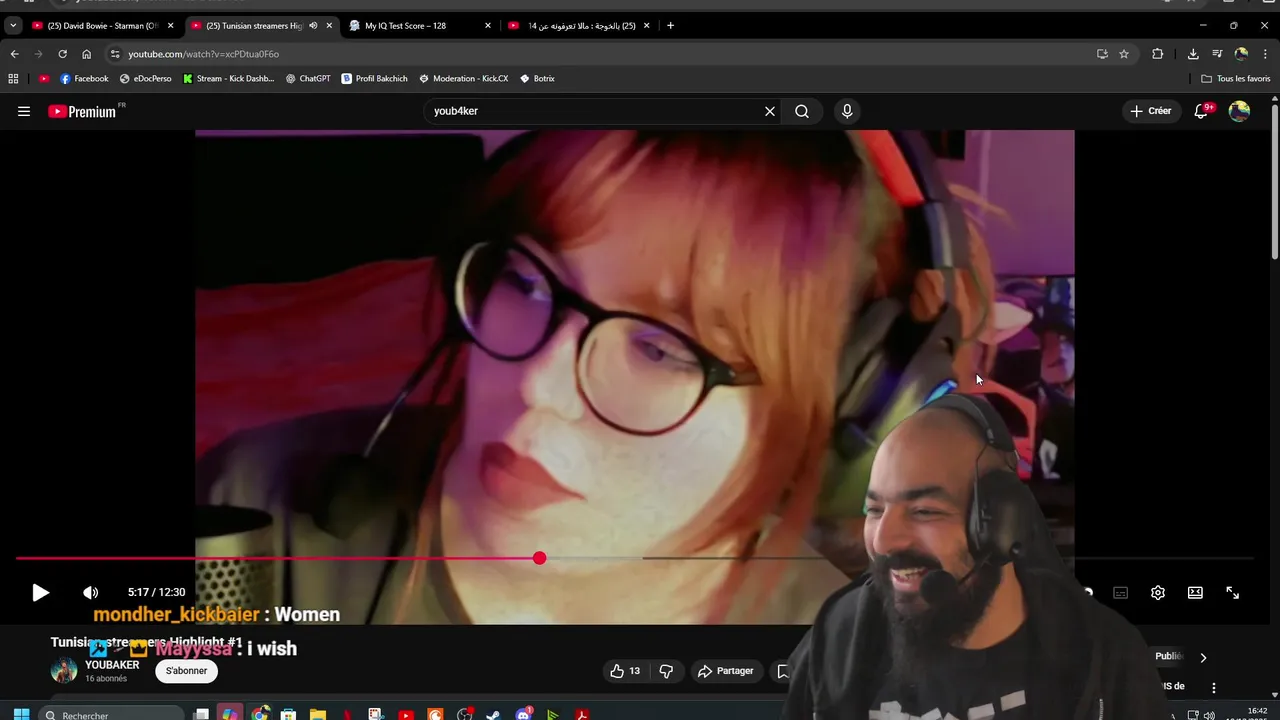Viewport: 1280px width, 720px height.
Task: Enter fullscreen video mode
Action: [x=1232, y=592]
